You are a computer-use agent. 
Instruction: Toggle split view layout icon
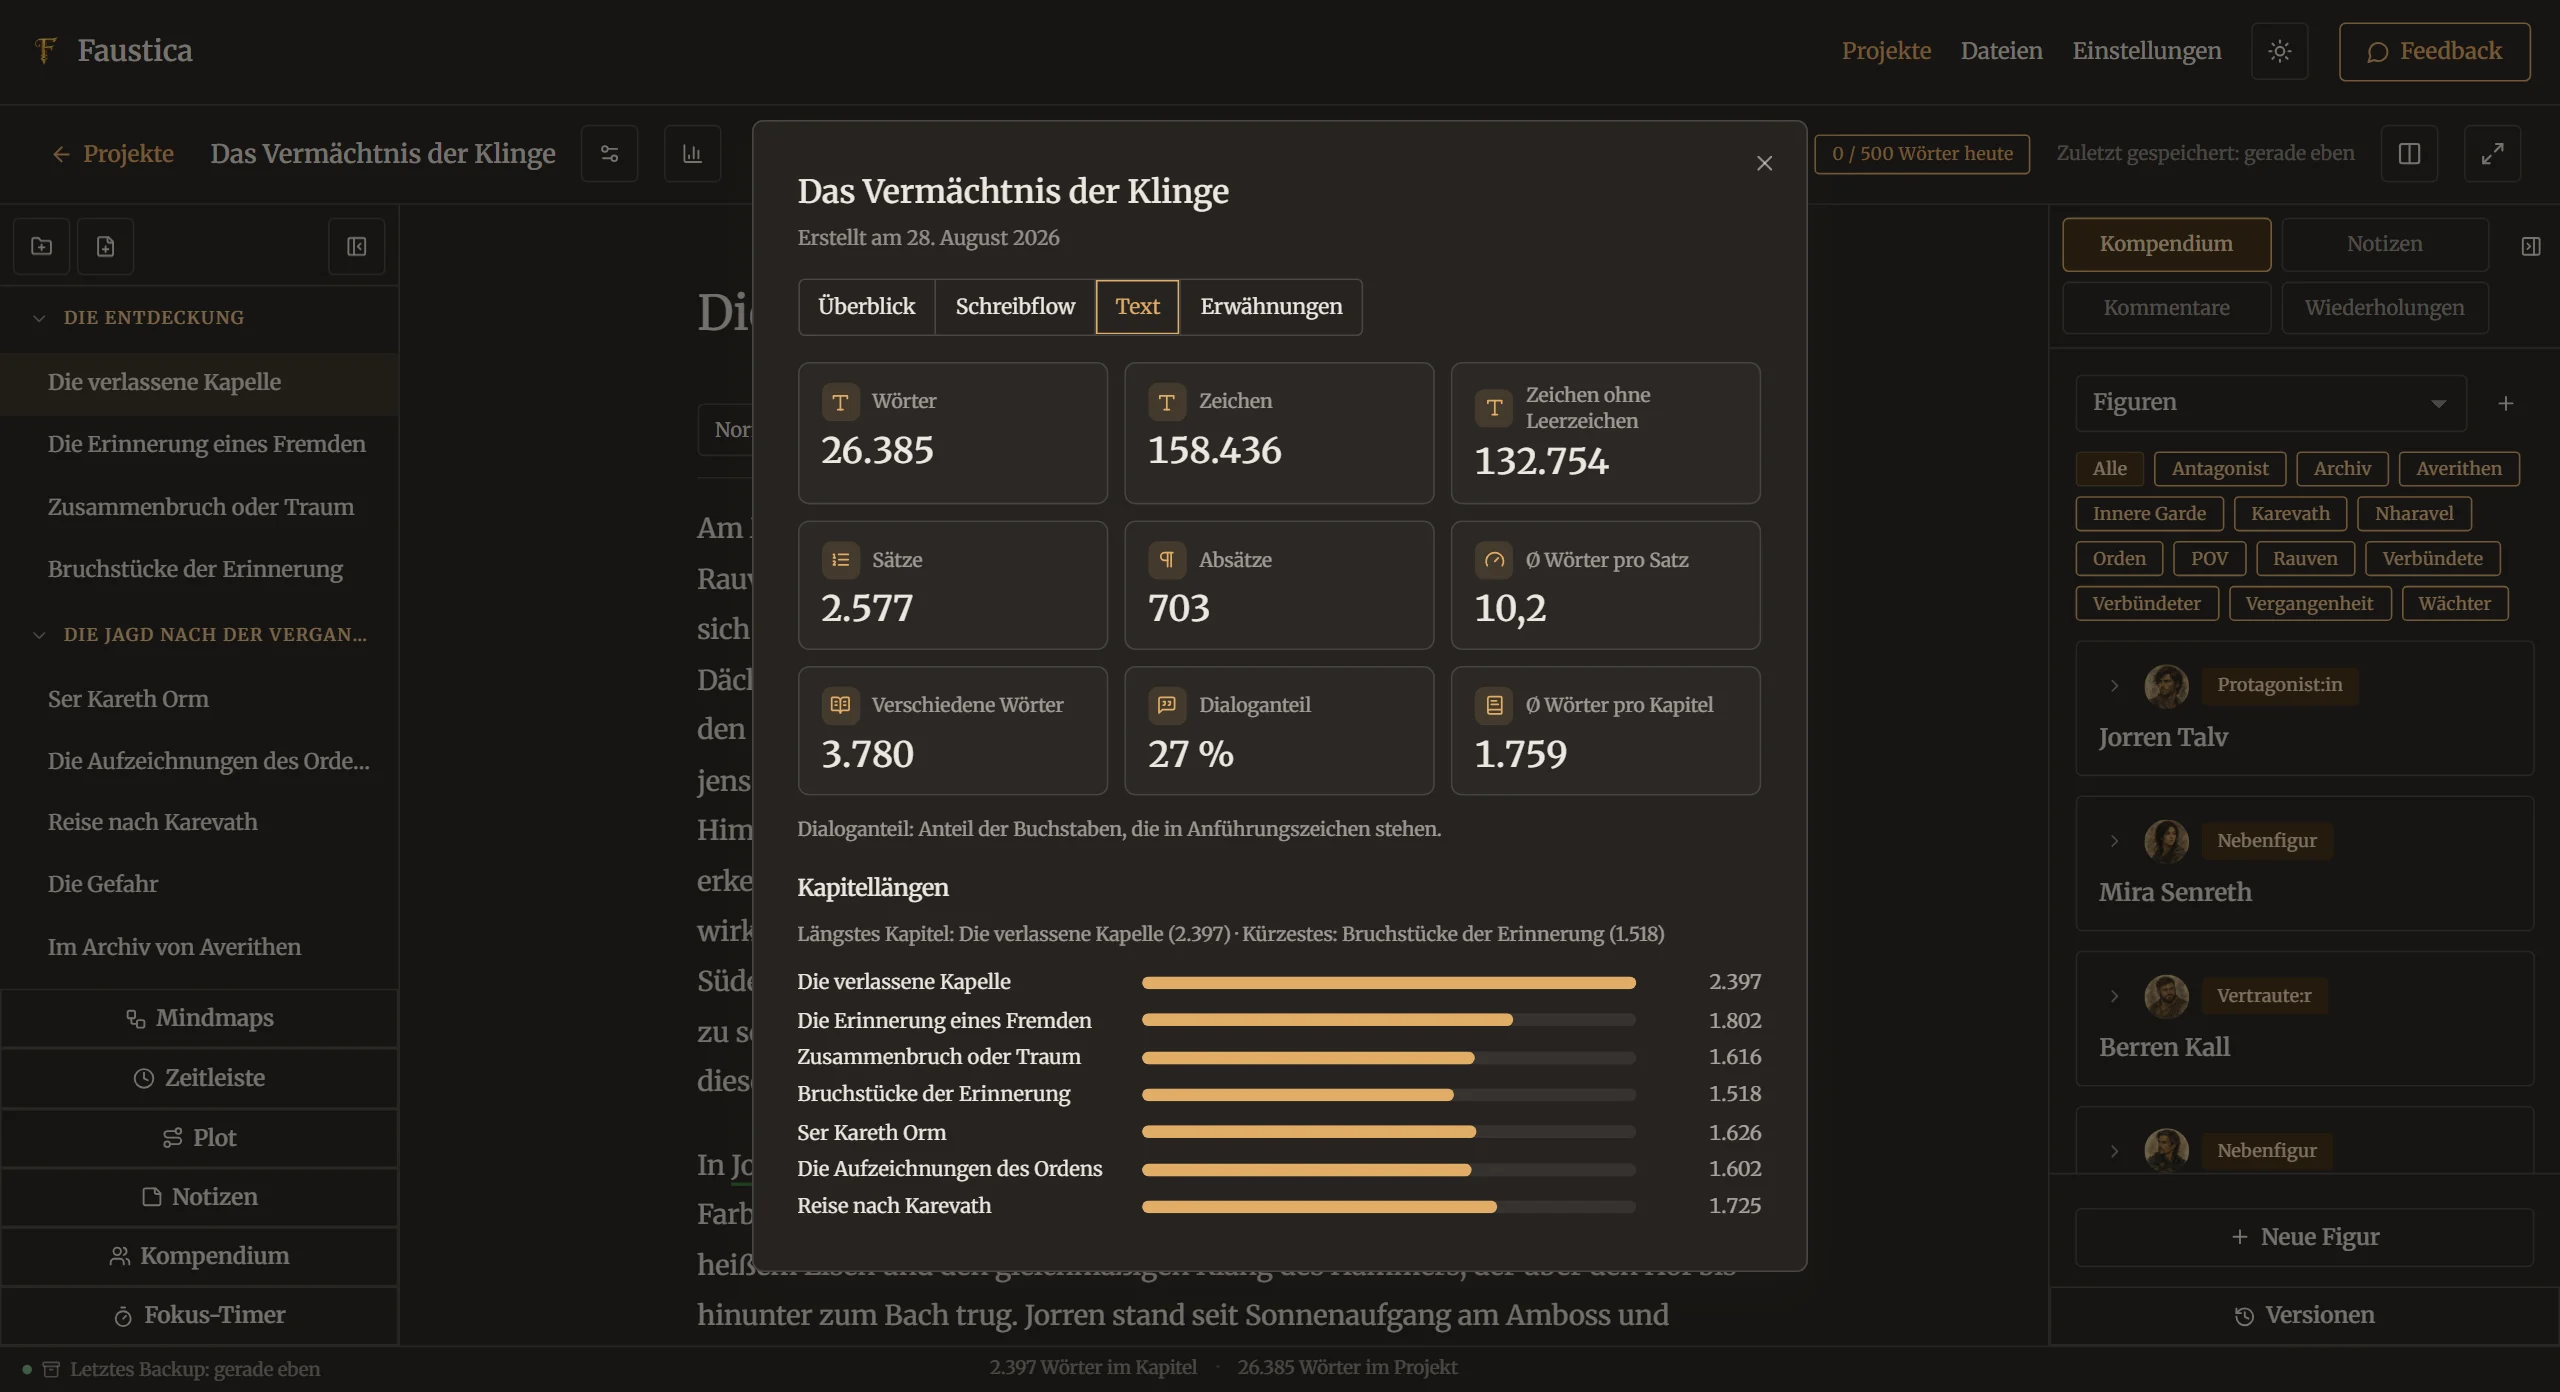coord(2409,154)
